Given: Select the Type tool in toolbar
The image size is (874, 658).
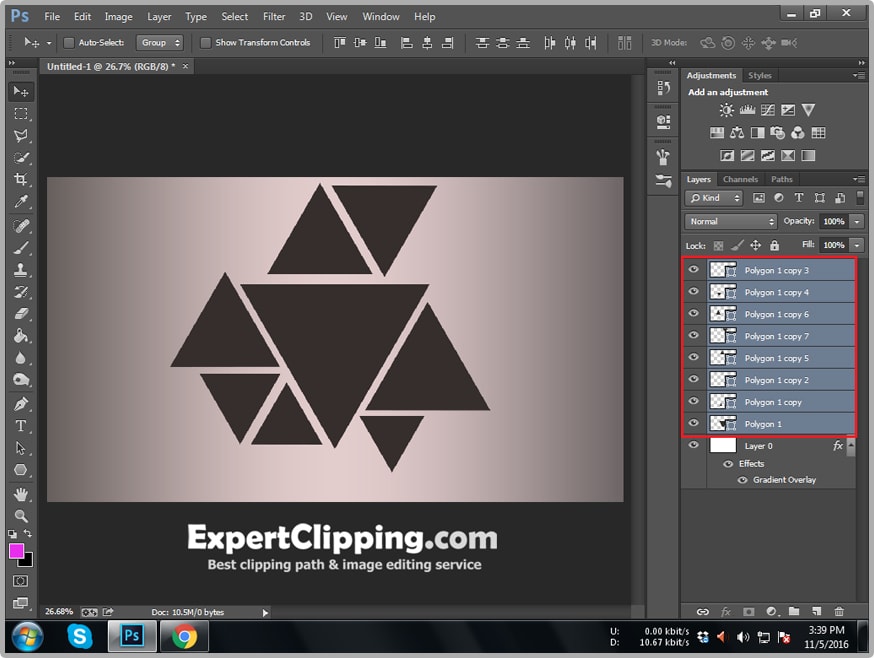Looking at the screenshot, I should [20, 426].
